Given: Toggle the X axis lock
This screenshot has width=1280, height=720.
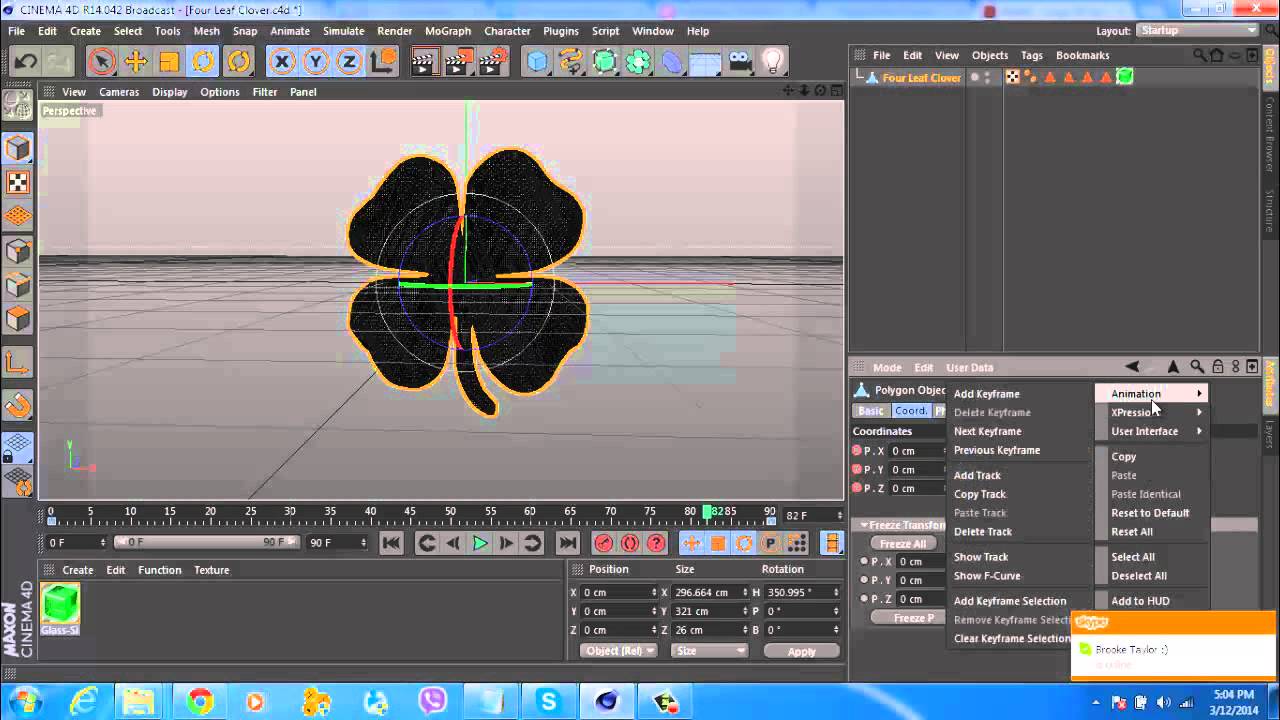Looking at the screenshot, I should [x=282, y=62].
